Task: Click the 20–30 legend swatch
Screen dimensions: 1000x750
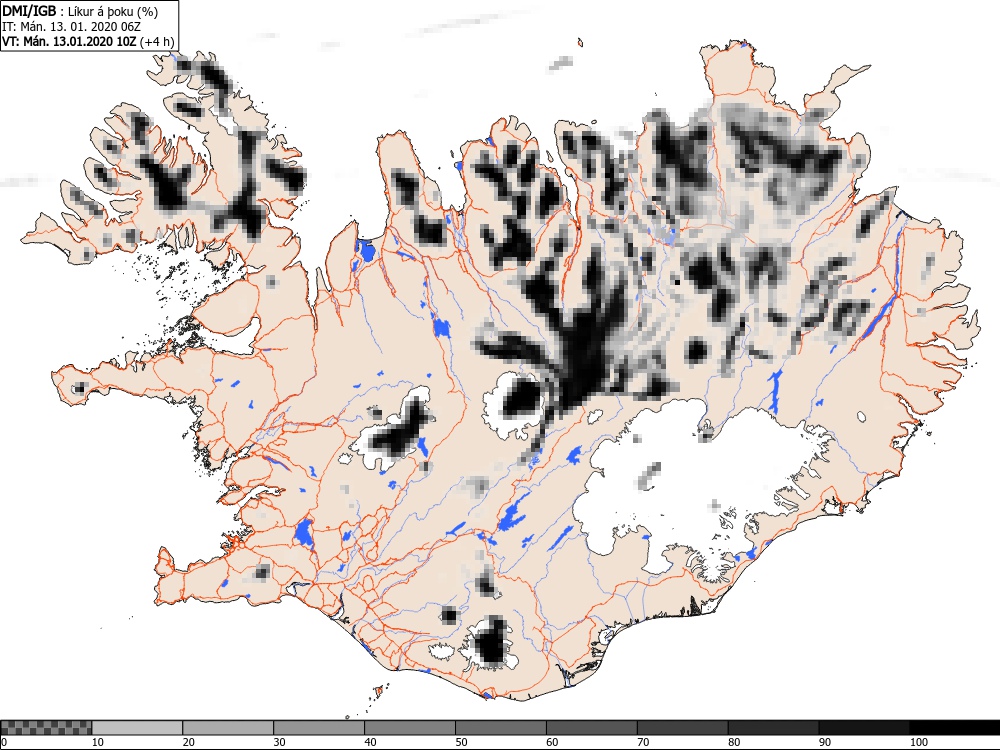Action: click(228, 728)
